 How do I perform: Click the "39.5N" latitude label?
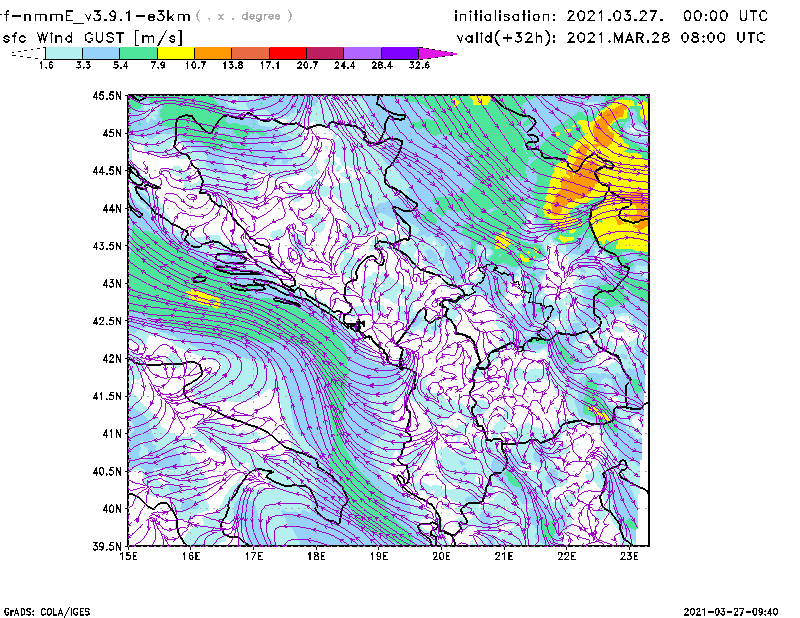coord(107,546)
